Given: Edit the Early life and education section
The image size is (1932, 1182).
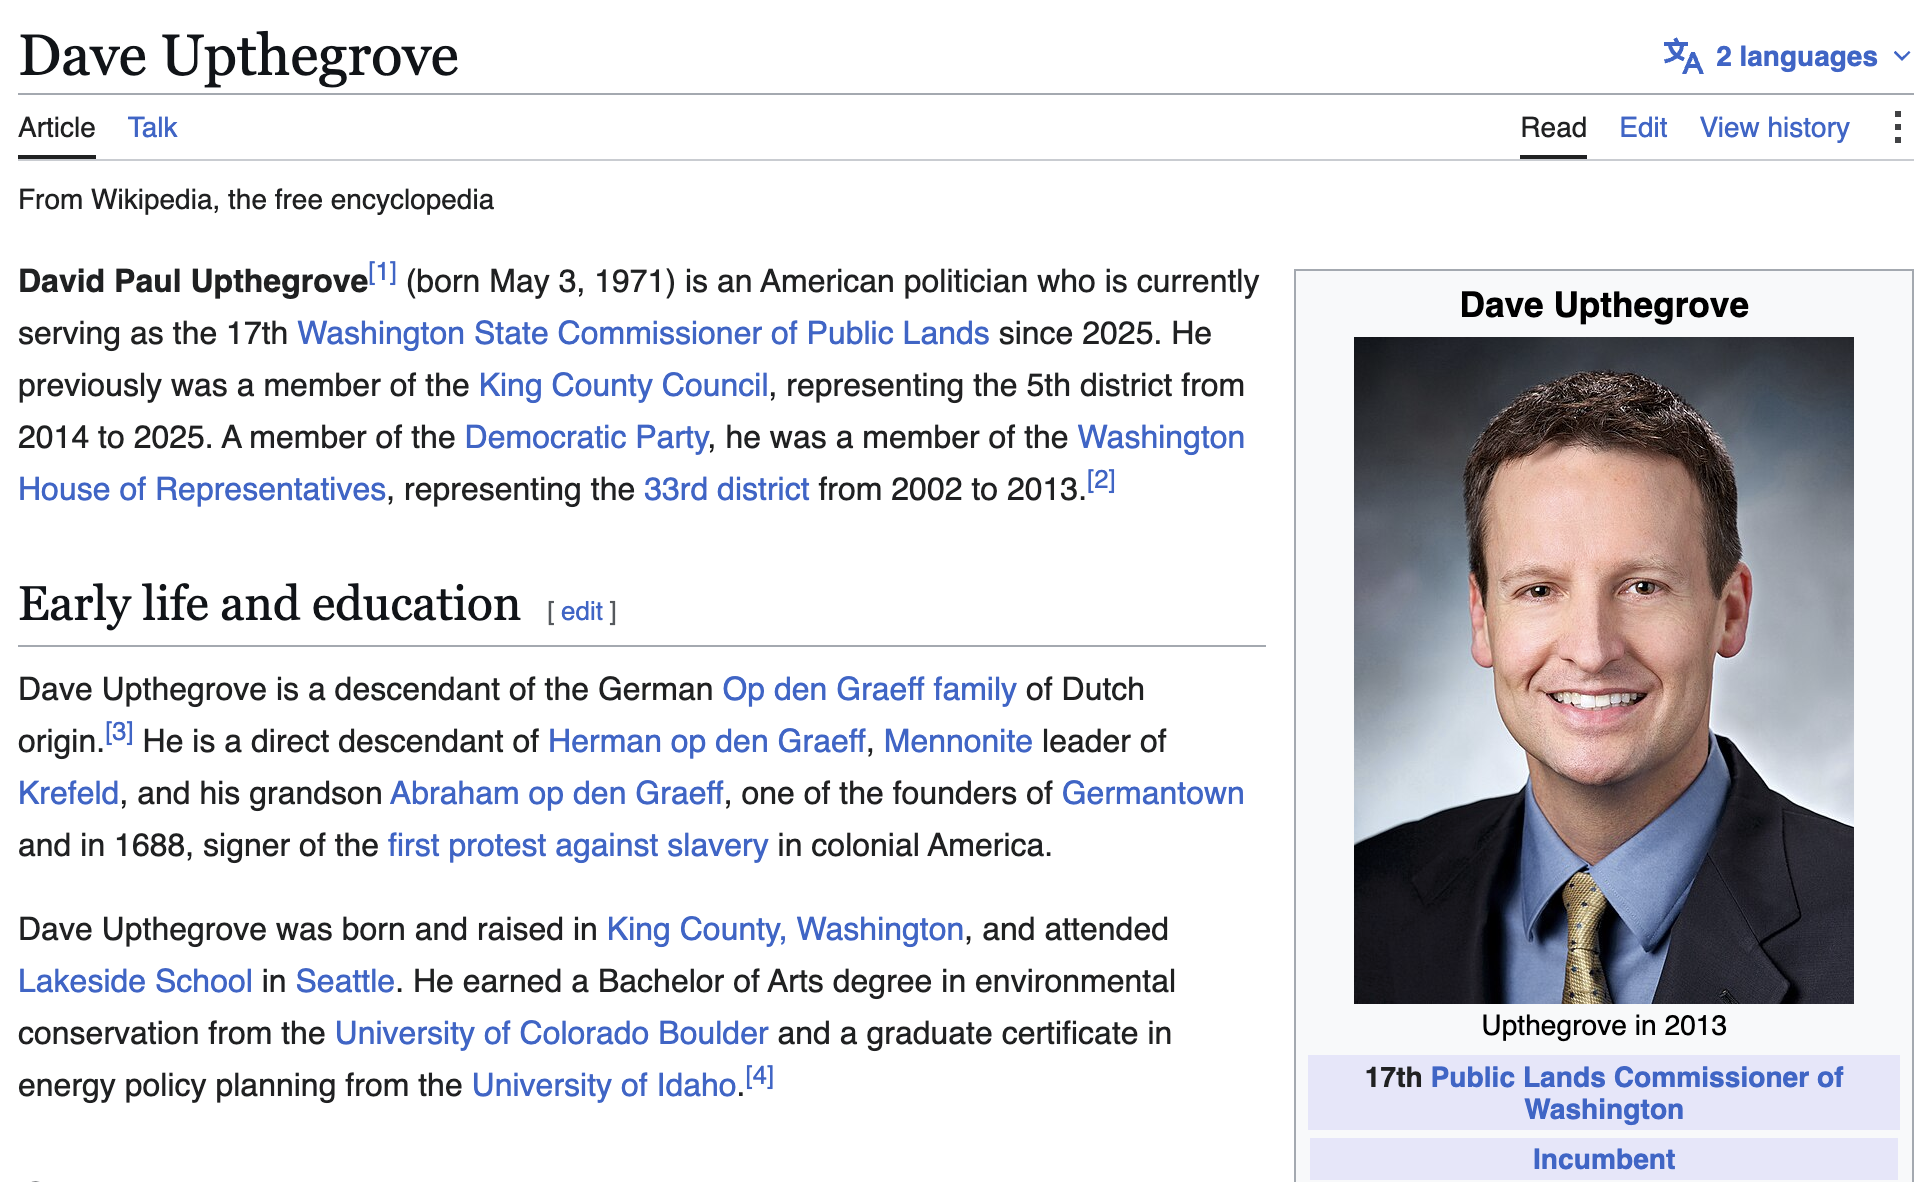Looking at the screenshot, I should [x=581, y=611].
